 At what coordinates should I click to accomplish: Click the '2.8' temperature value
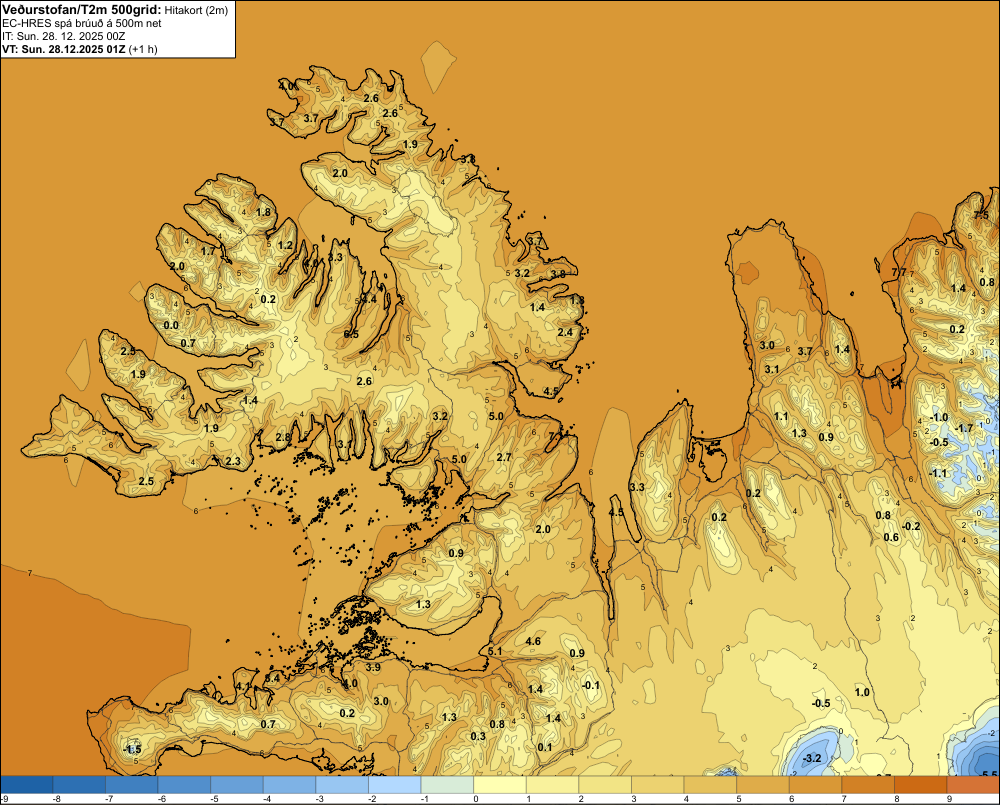coord(283,437)
